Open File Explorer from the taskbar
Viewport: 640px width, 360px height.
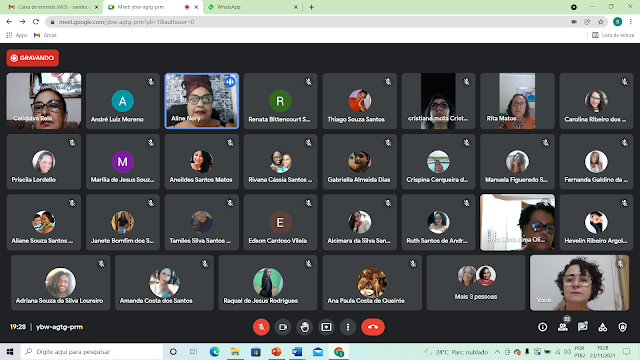click(x=235, y=351)
